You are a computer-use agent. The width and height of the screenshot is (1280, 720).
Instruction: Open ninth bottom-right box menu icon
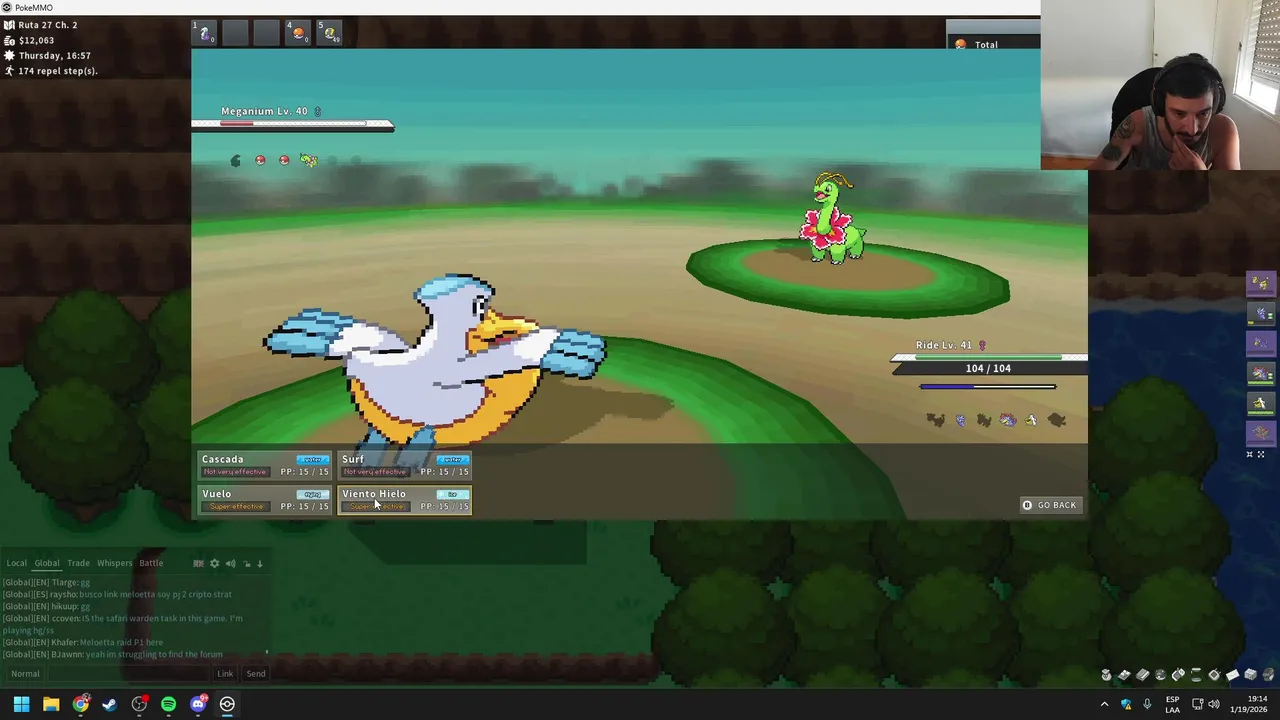[x=1251, y=675]
